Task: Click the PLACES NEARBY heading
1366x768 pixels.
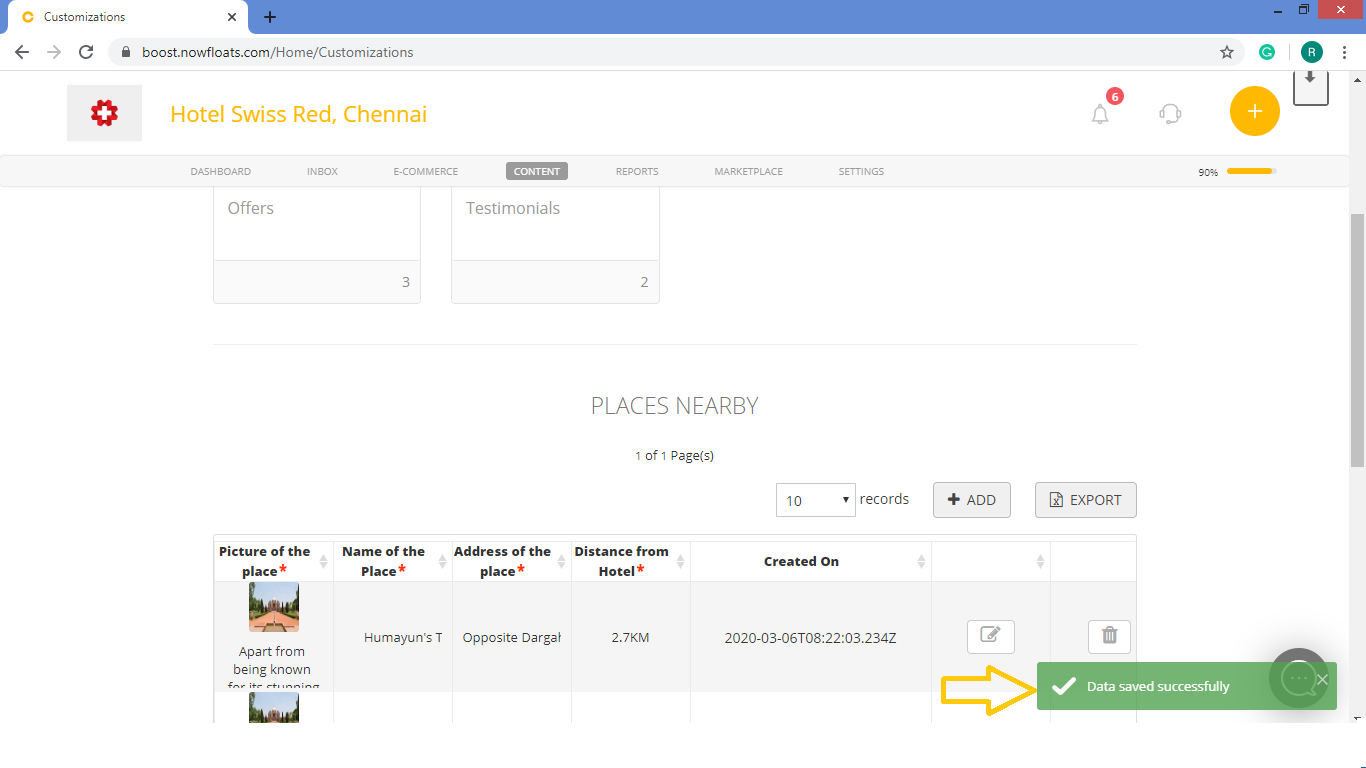Action: [675, 406]
